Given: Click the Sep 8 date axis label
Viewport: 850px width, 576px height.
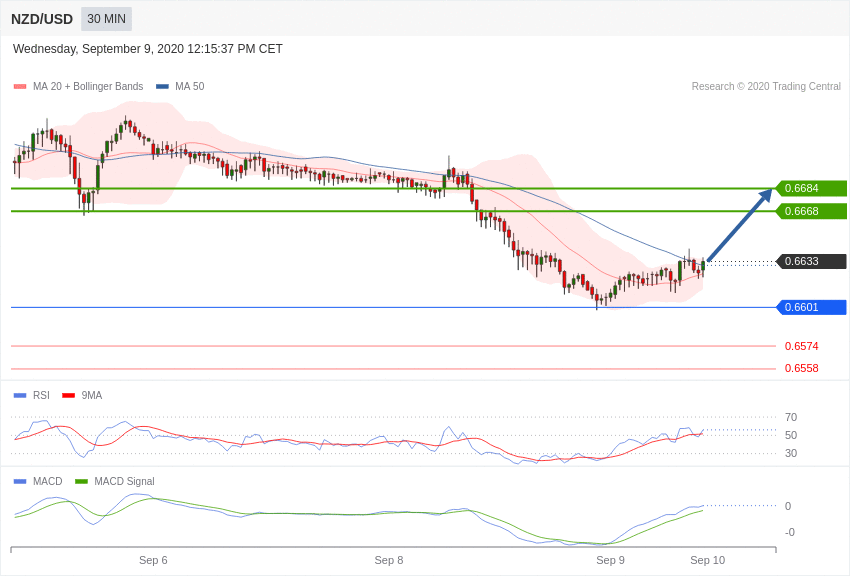Looking at the screenshot, I should (x=389, y=560).
